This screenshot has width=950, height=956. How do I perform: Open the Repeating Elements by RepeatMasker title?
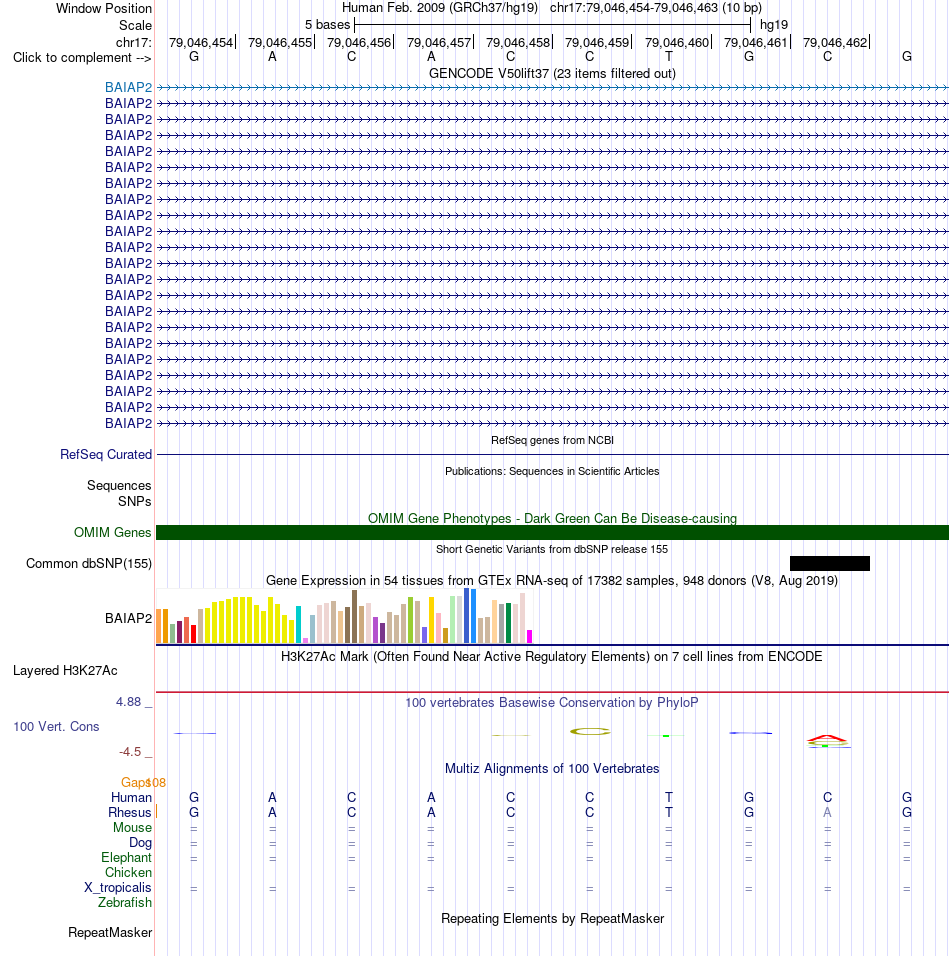(552, 919)
